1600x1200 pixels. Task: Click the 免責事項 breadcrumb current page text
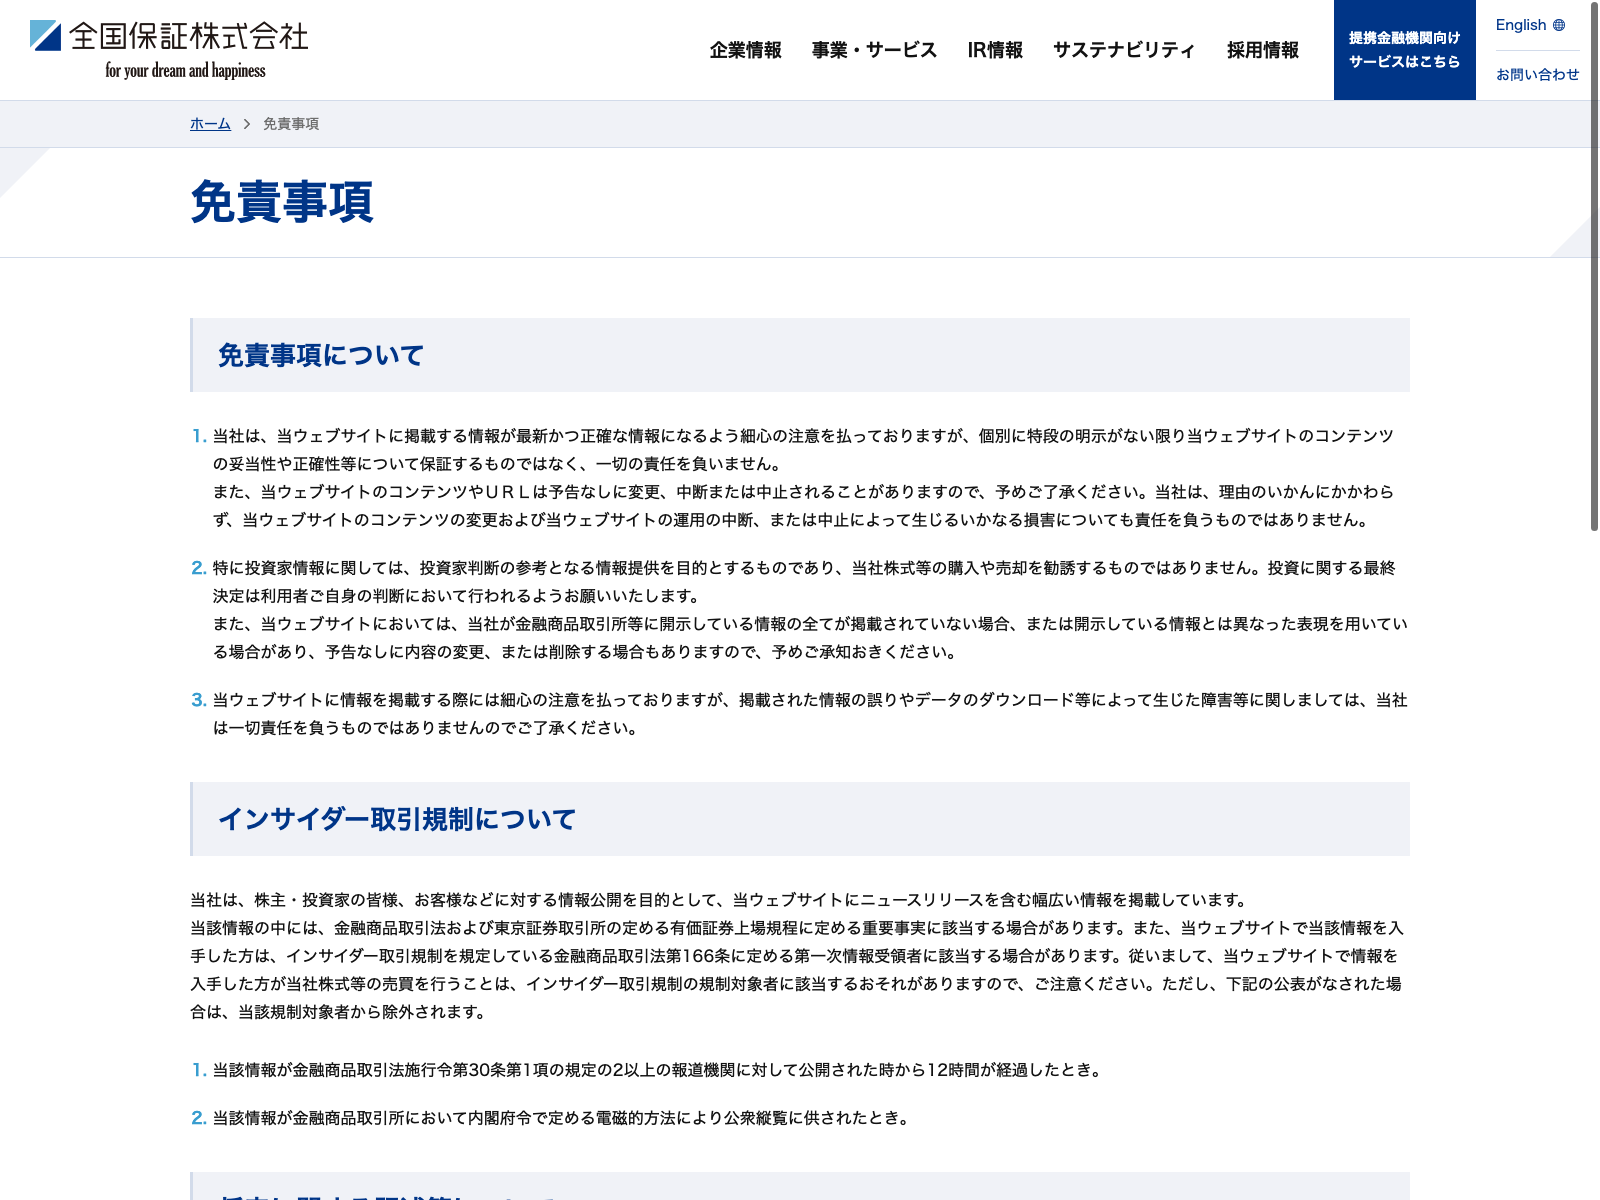pos(291,124)
